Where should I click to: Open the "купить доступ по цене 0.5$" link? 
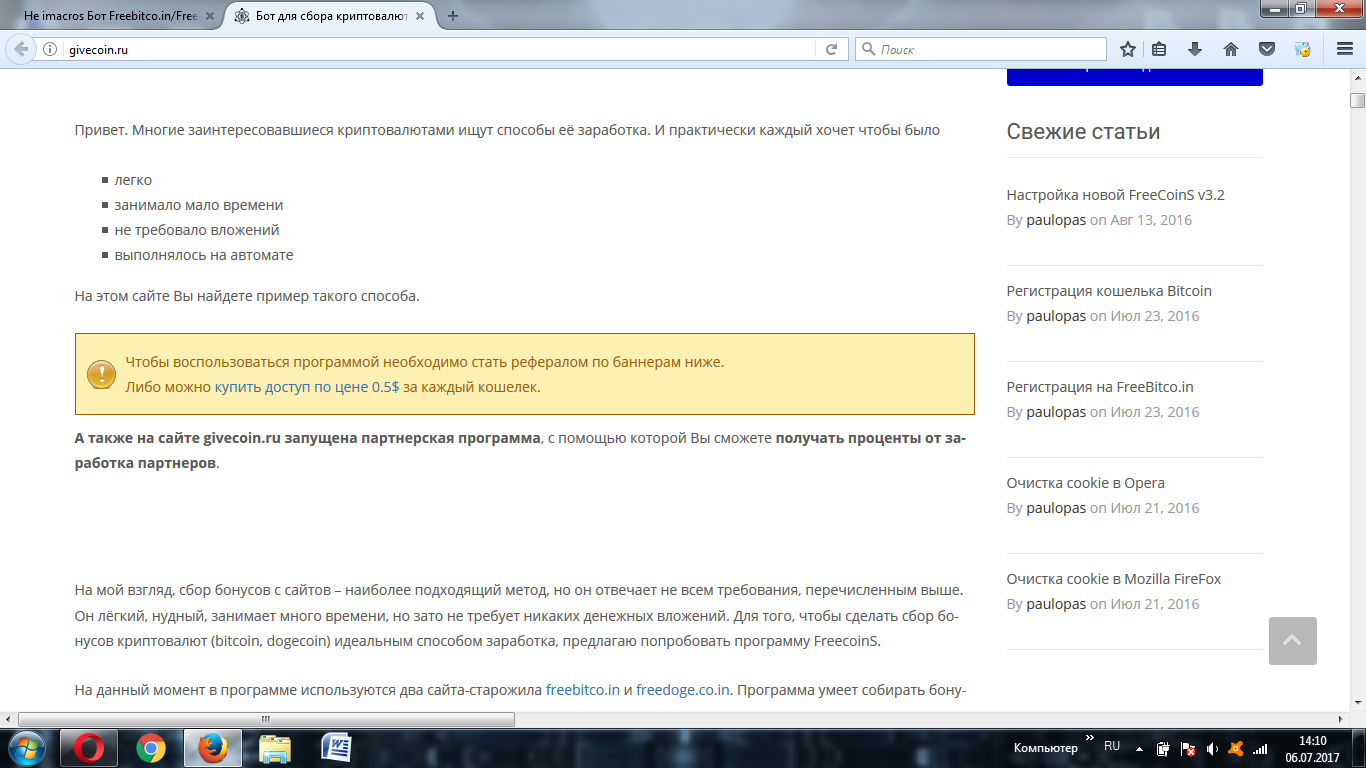point(306,387)
